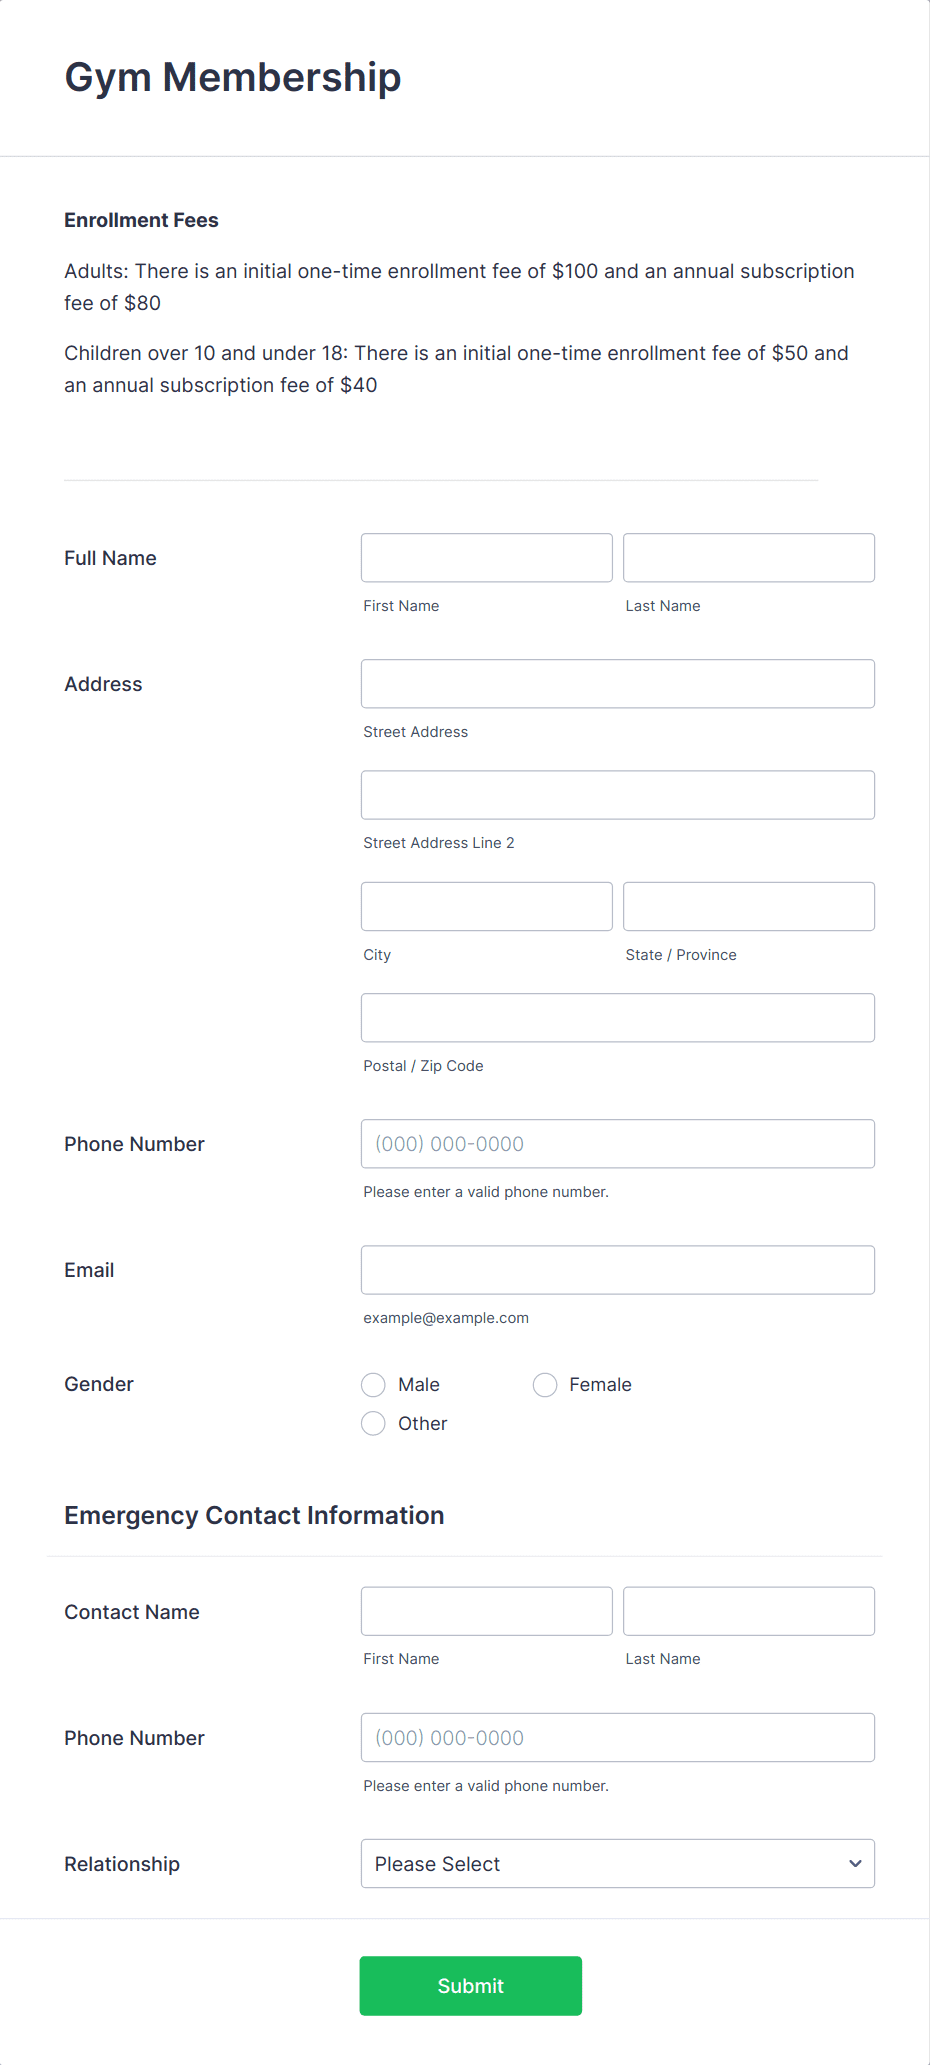This screenshot has width=930, height=2065.
Task: Click the Street Address Line 2 box
Action: tap(617, 795)
